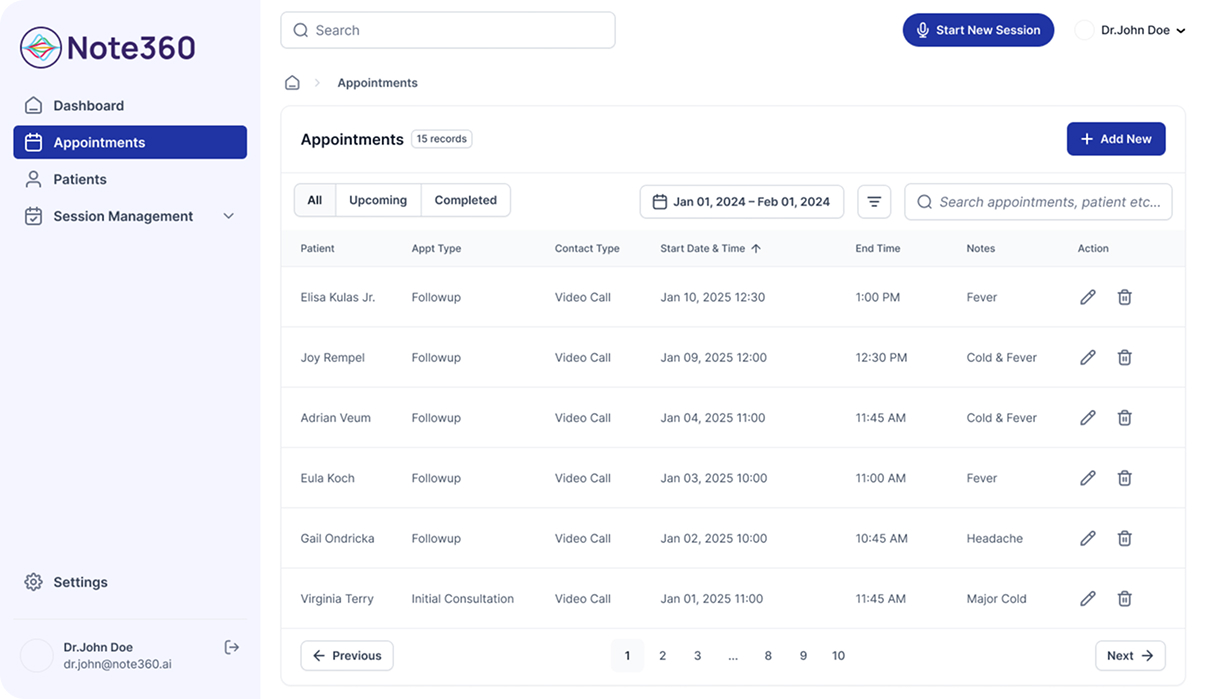Viewport: 1206px width, 699px height.
Task: Delete Joy Rempel's appointment using the trash icon
Action: pyautogui.click(x=1124, y=357)
